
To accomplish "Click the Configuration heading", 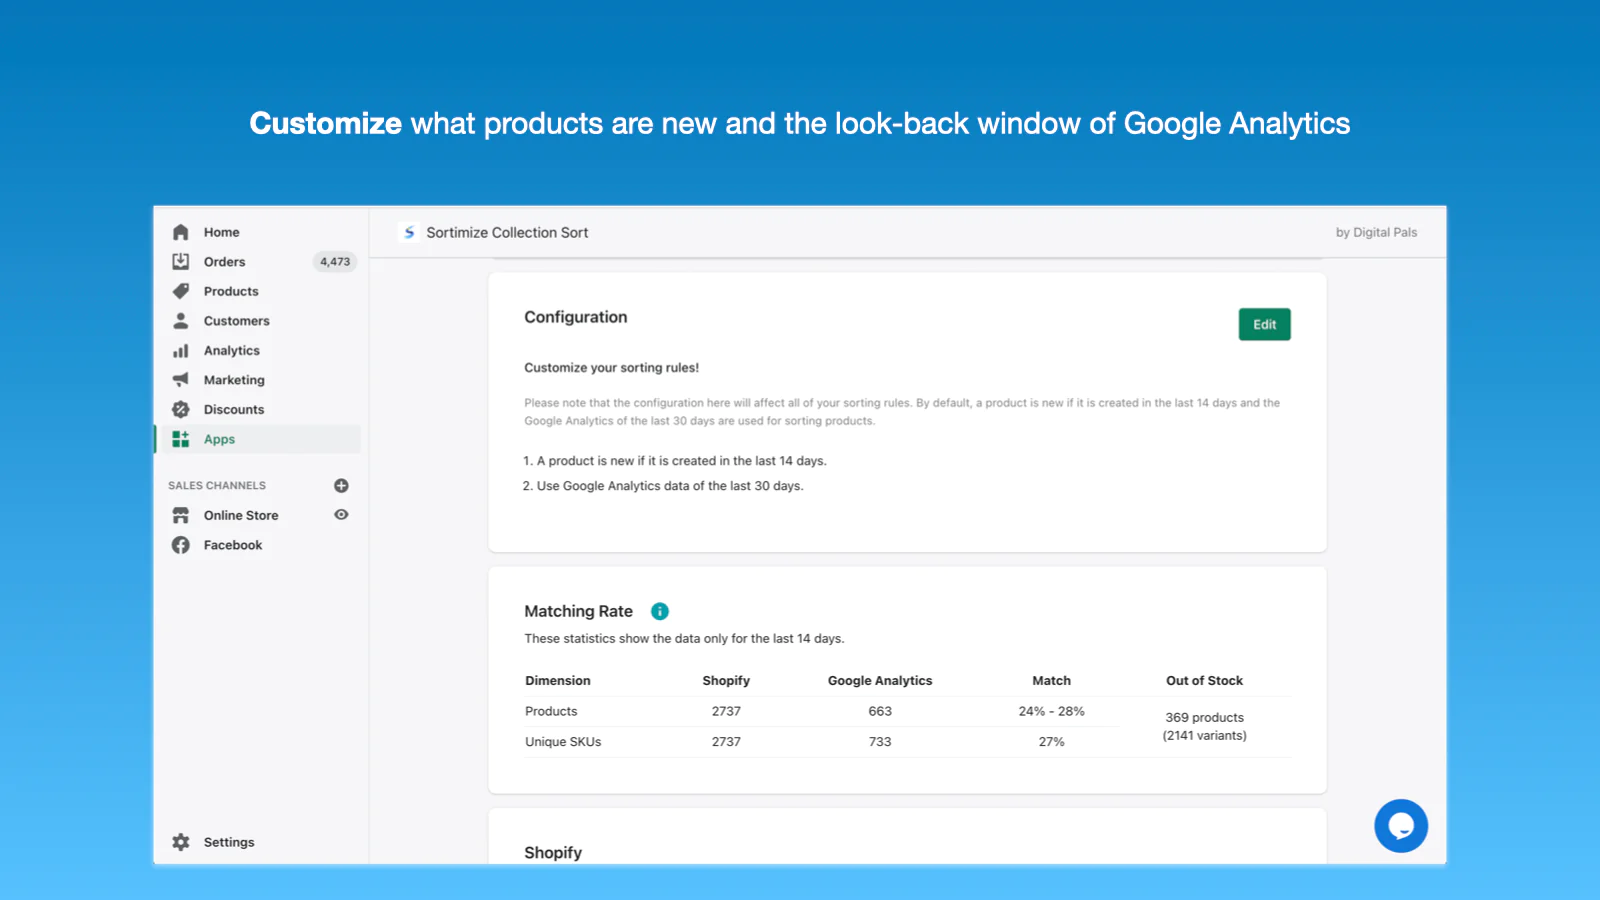I will 576,317.
